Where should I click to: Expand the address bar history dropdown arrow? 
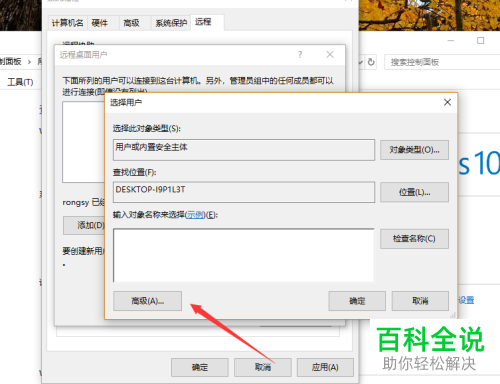tap(361, 62)
